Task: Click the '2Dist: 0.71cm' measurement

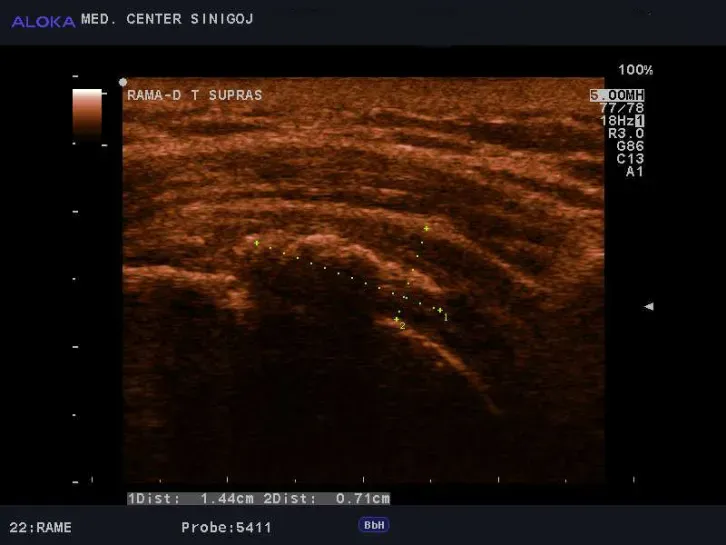Action: click(327, 499)
